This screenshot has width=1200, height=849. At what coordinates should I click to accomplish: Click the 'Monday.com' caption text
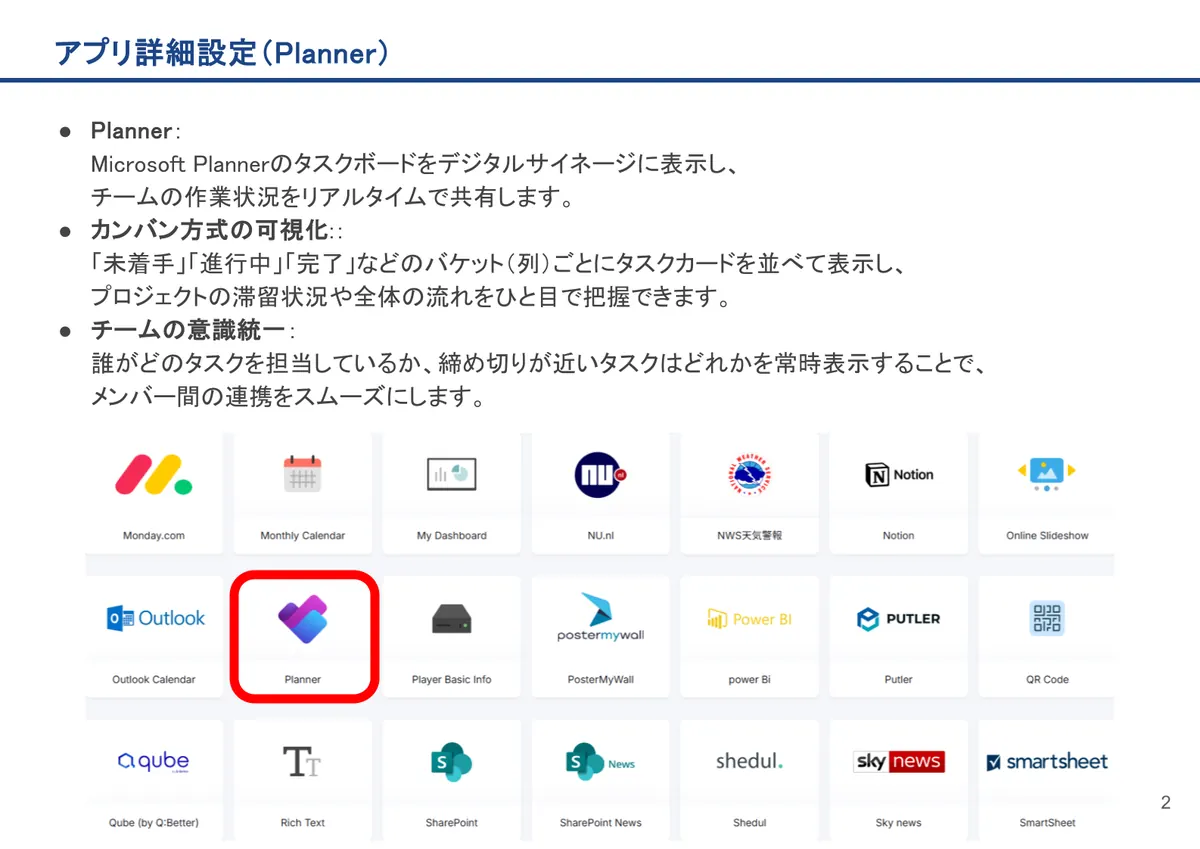[x=154, y=536]
